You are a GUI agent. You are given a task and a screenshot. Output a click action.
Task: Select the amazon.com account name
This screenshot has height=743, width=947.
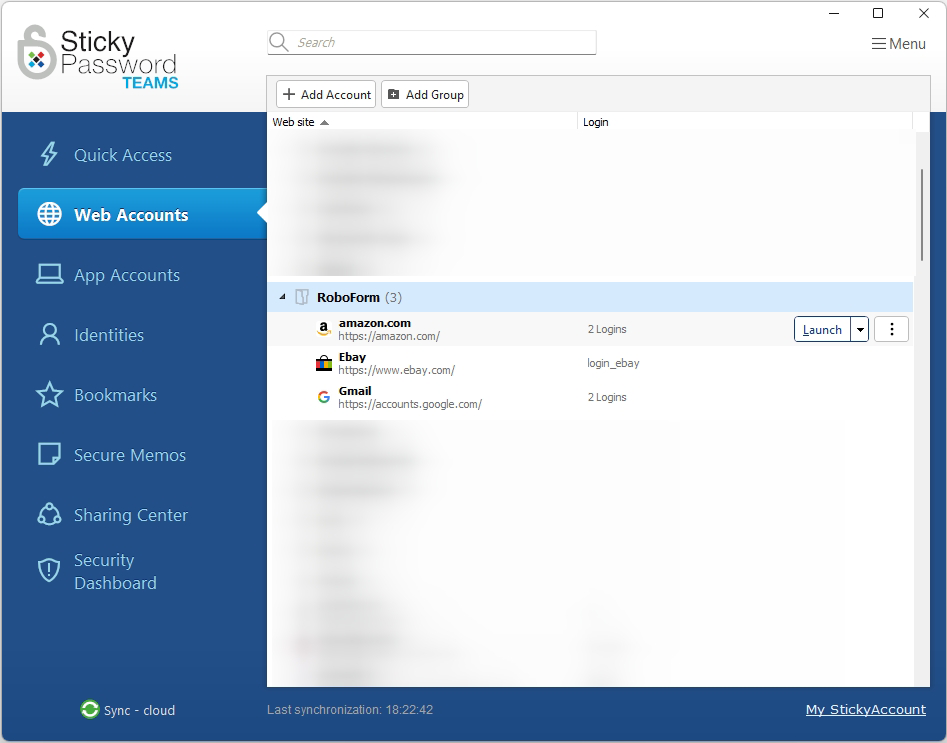[x=374, y=323]
